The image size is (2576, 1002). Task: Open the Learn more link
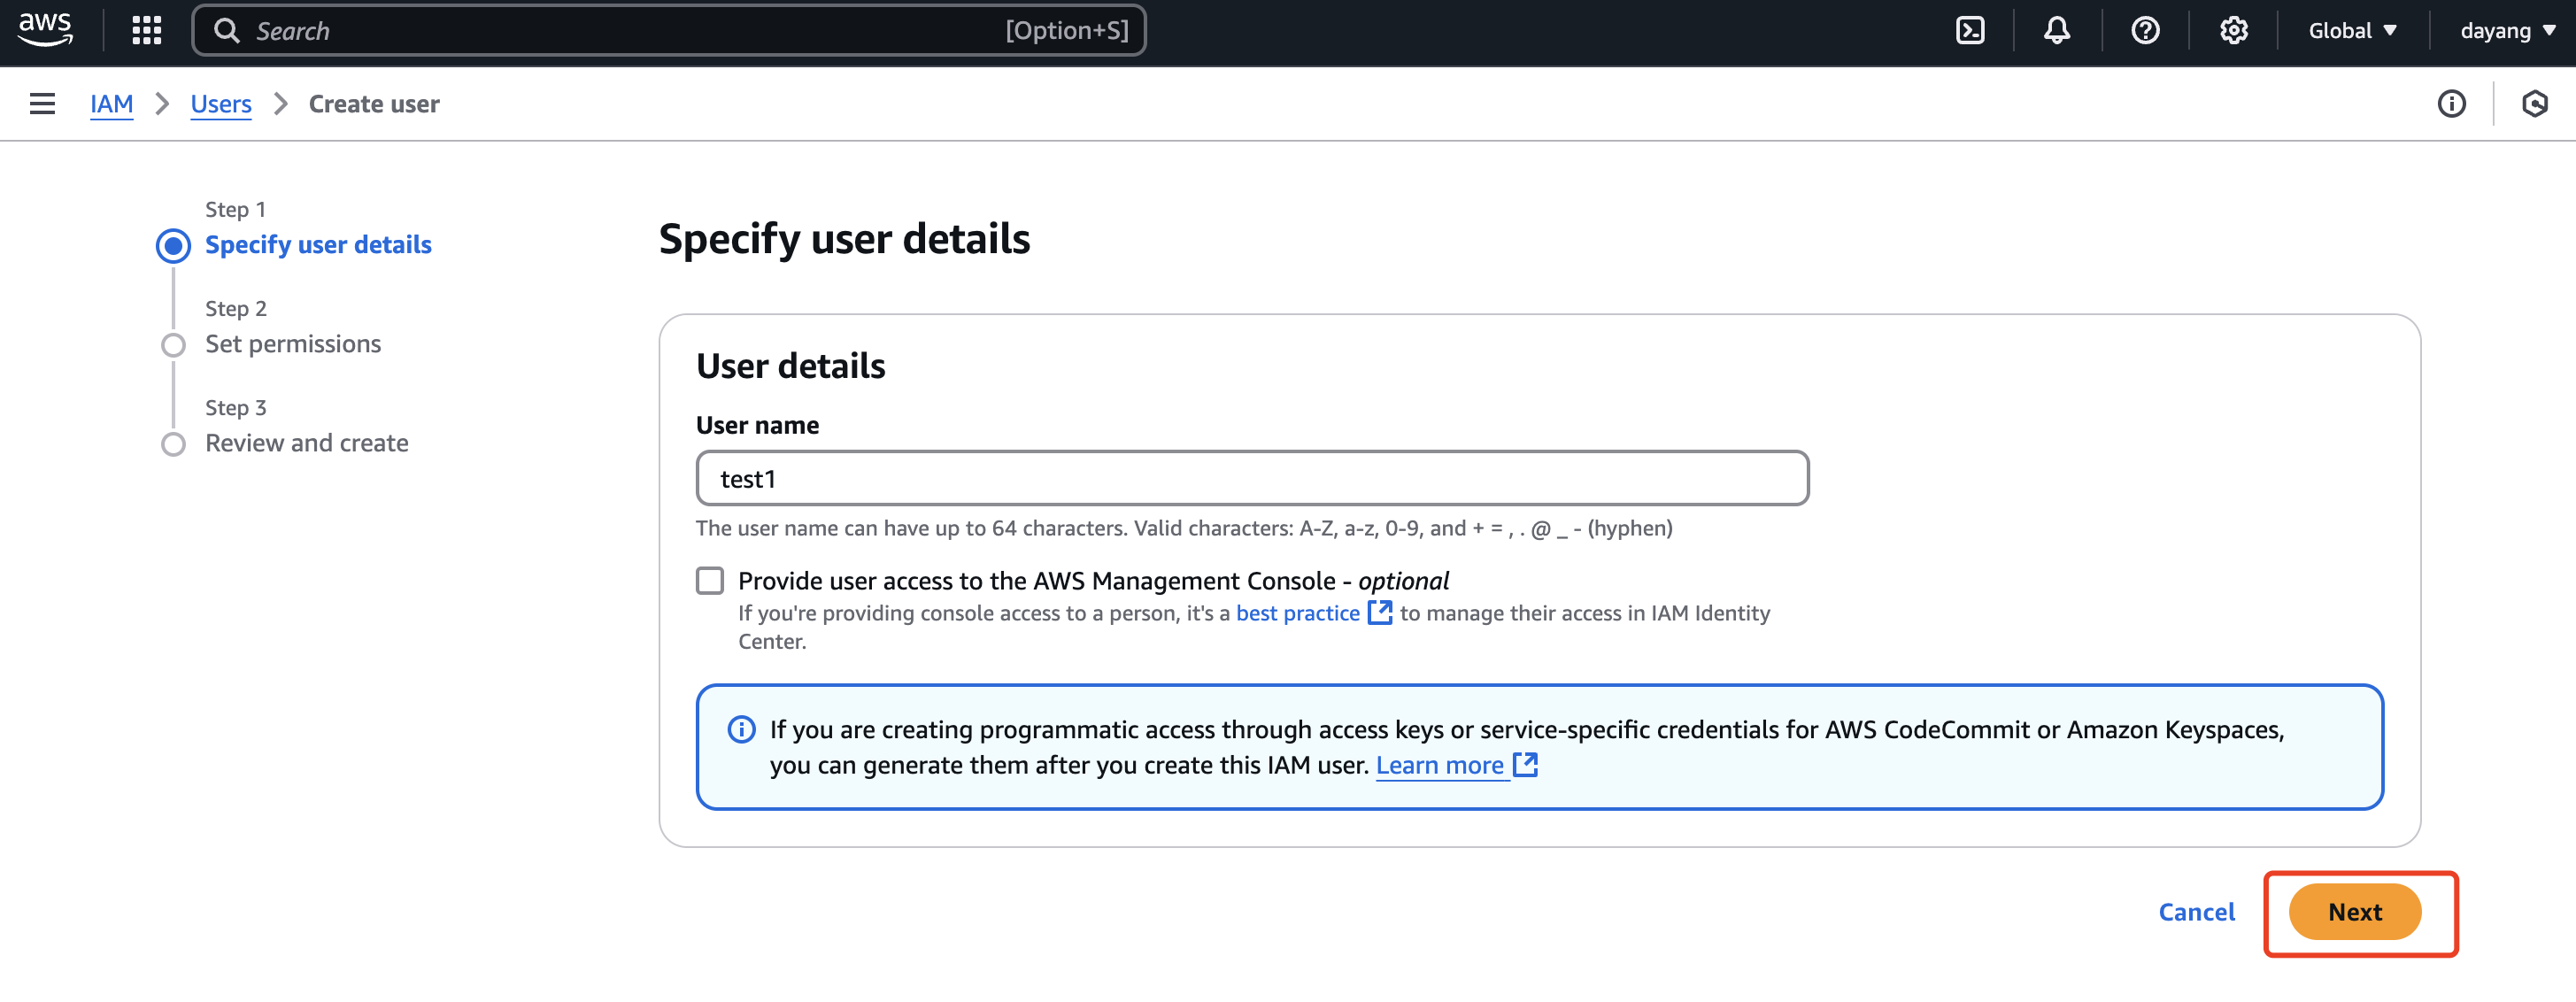1439,765
